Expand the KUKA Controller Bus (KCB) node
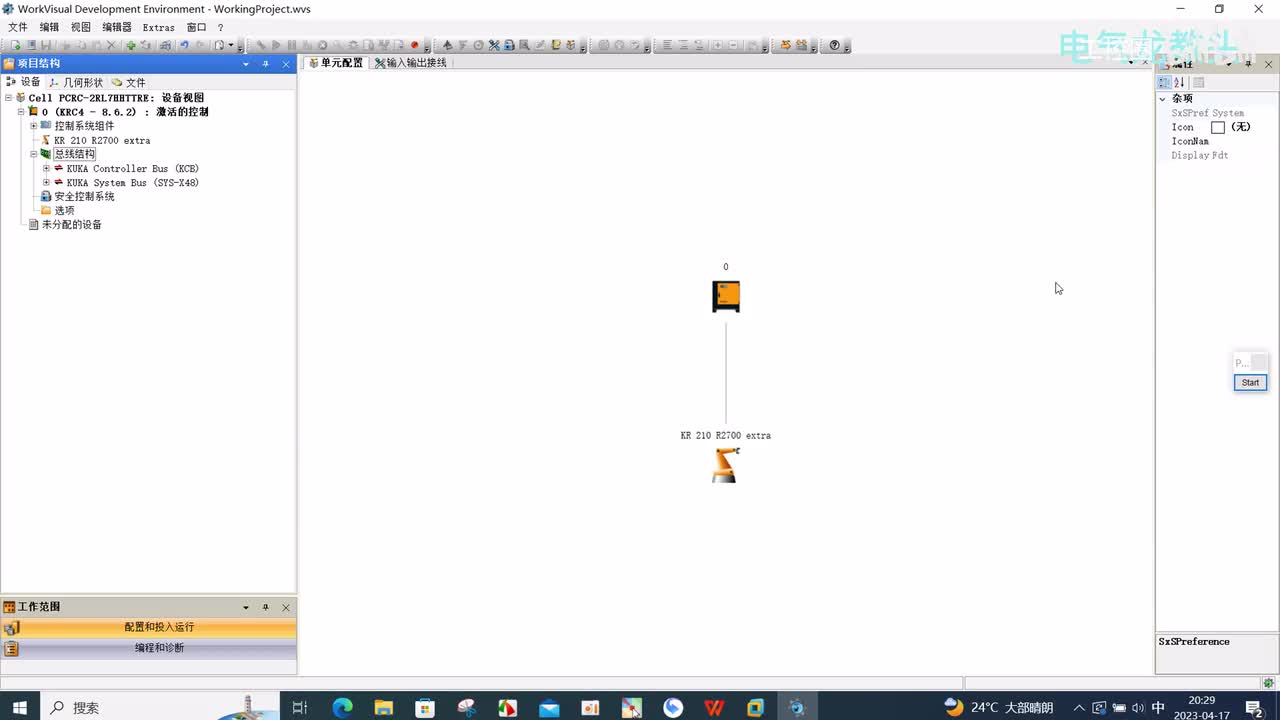Viewport: 1280px width, 720px height. coord(46,168)
